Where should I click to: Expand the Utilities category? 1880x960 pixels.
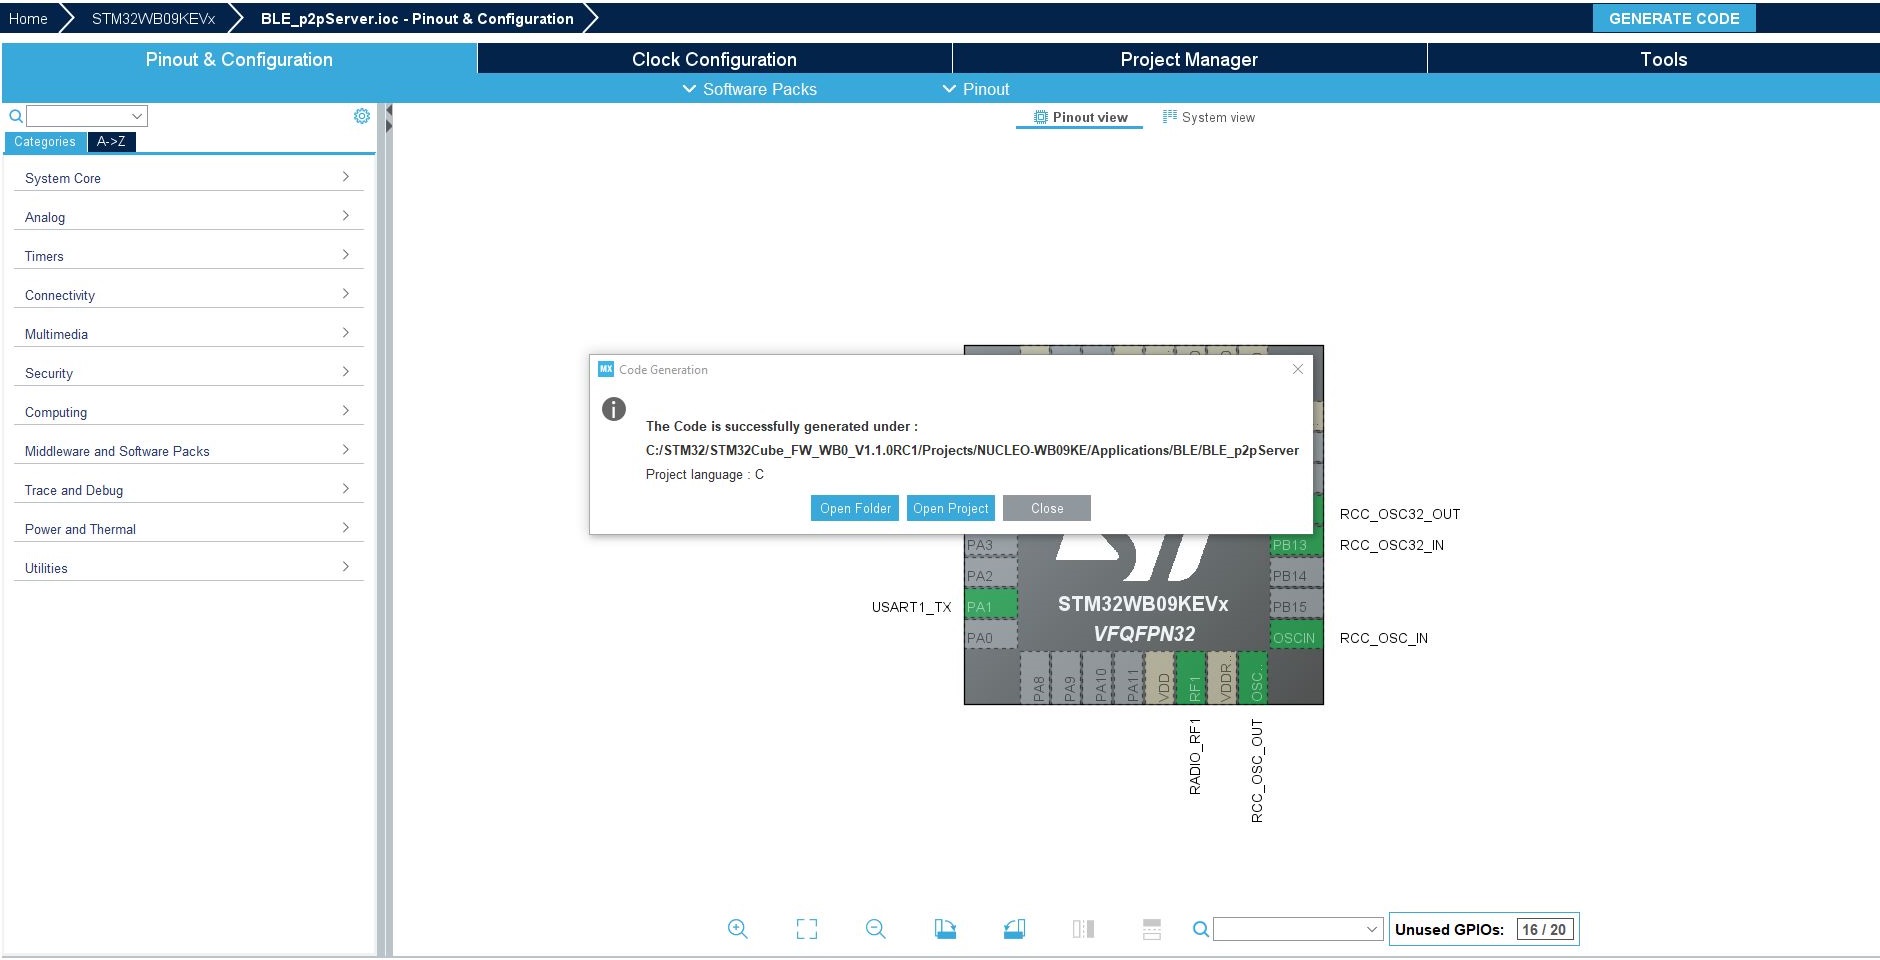pyautogui.click(x=188, y=568)
